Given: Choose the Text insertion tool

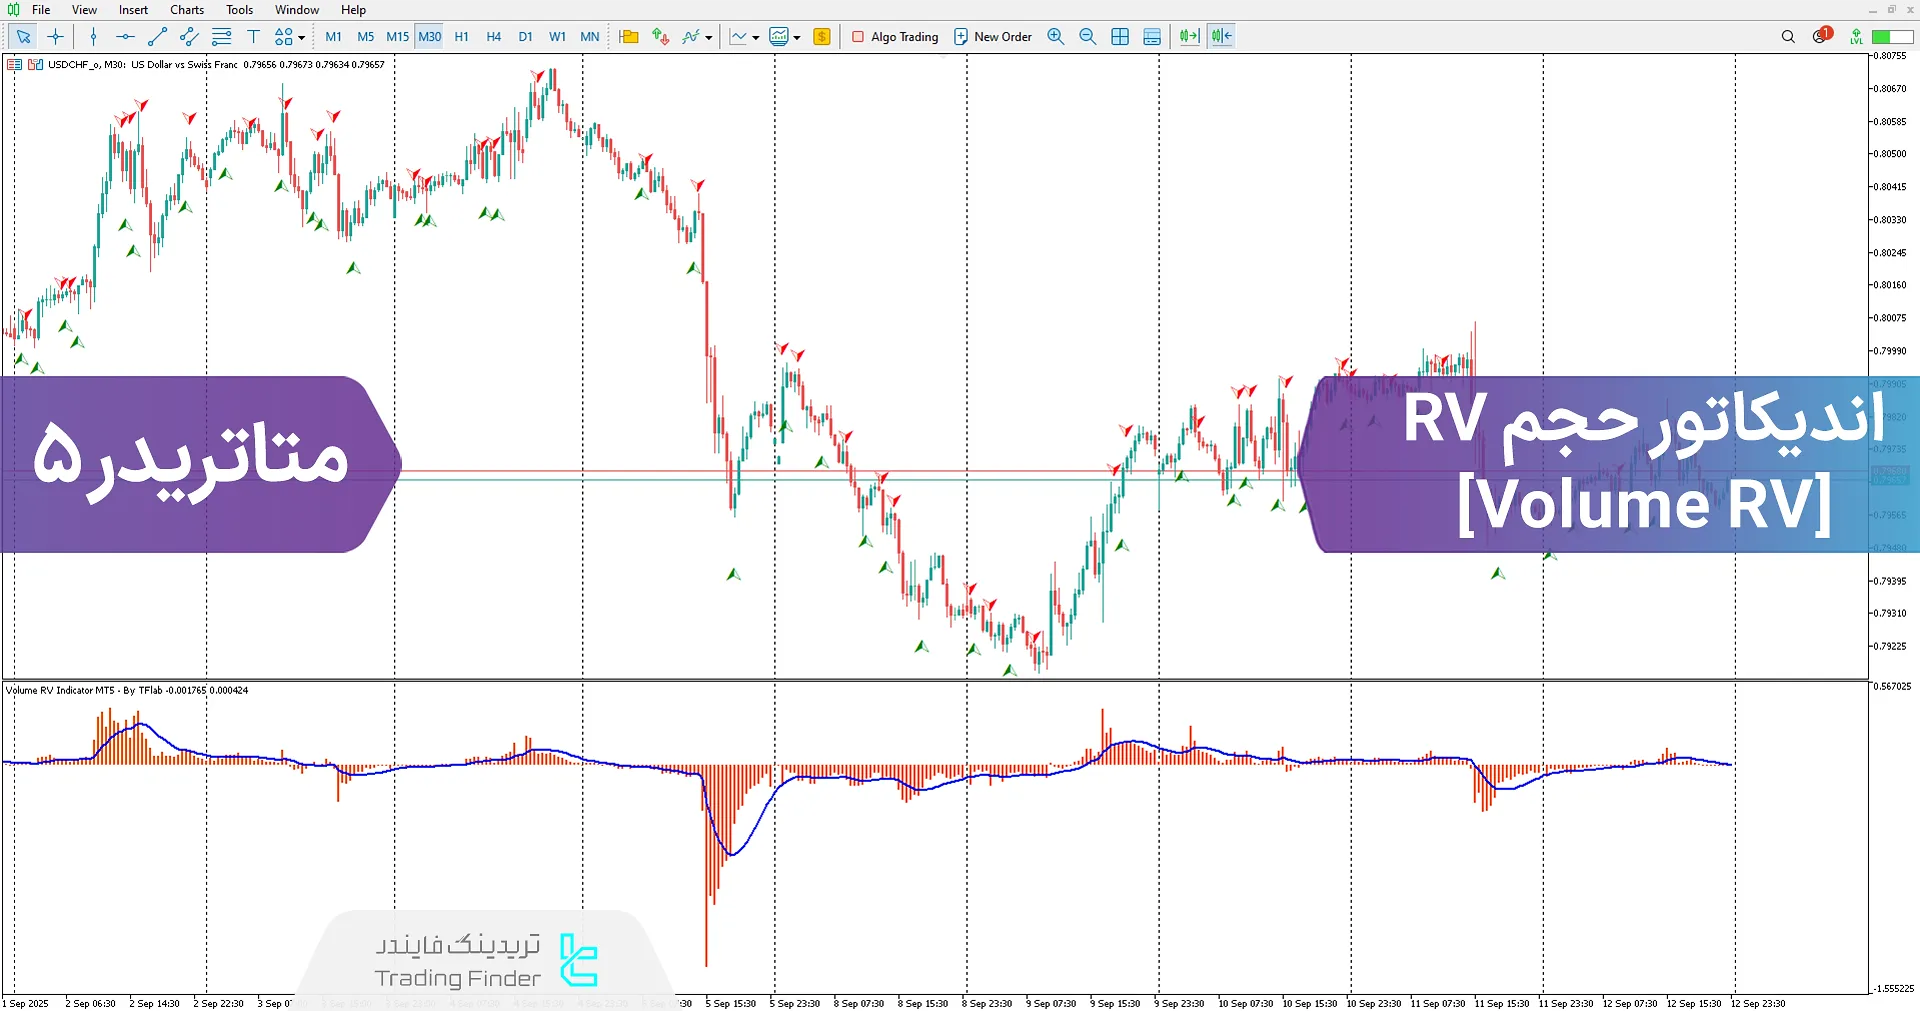Looking at the screenshot, I should tap(254, 36).
